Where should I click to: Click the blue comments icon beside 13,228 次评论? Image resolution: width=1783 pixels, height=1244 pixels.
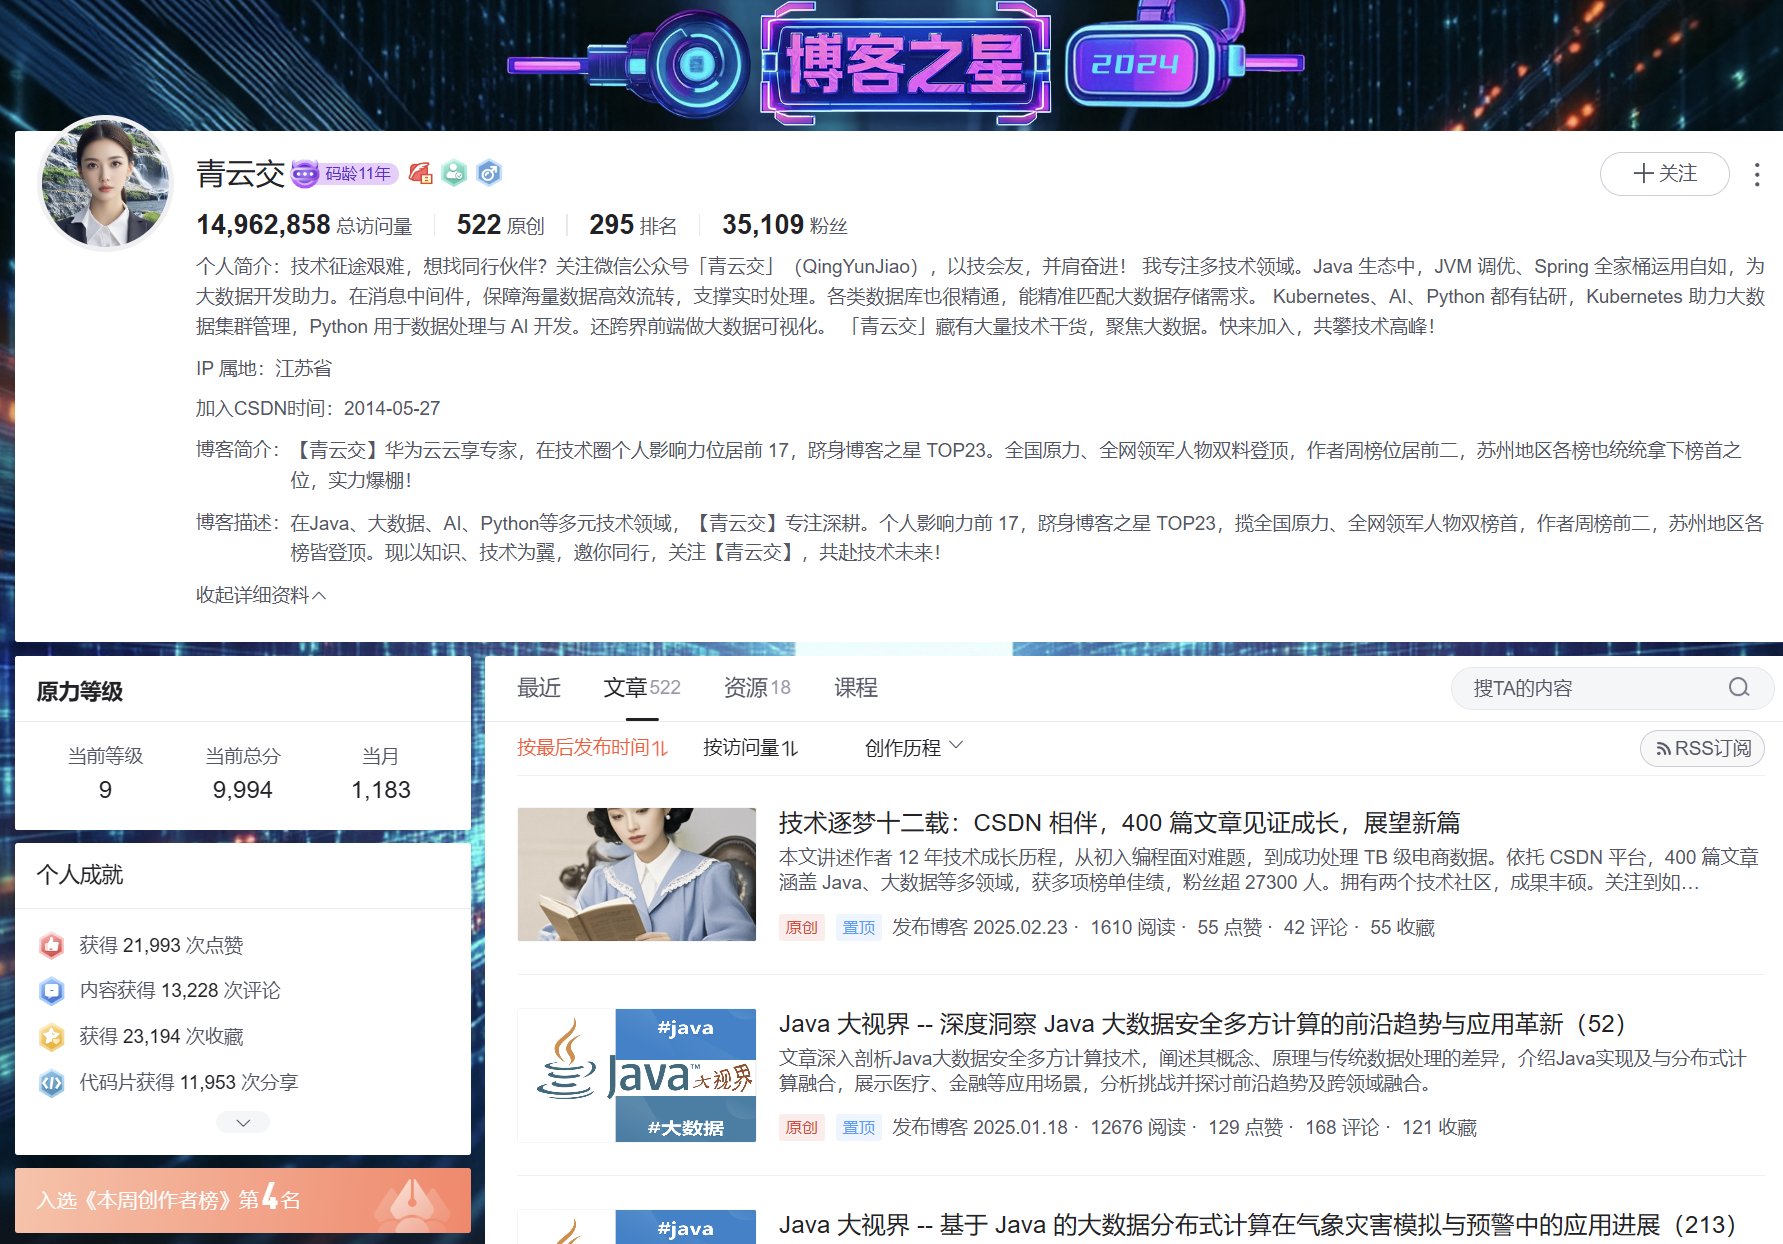pyautogui.click(x=52, y=991)
